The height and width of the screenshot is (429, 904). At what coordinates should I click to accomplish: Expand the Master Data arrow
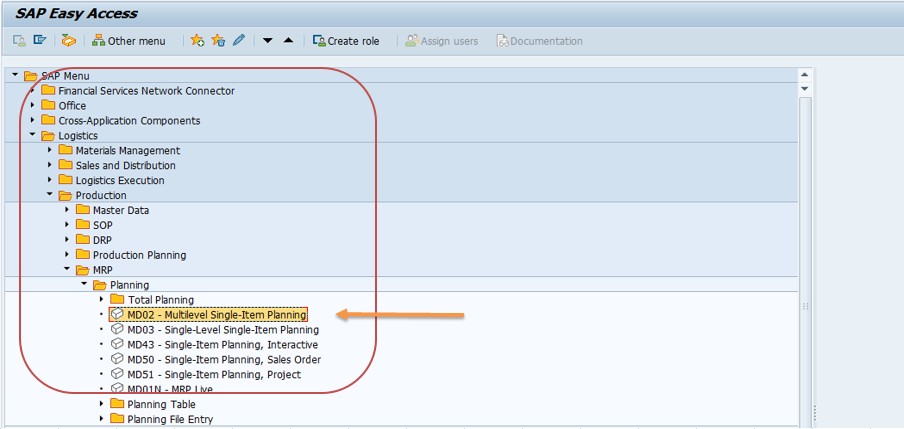67,210
